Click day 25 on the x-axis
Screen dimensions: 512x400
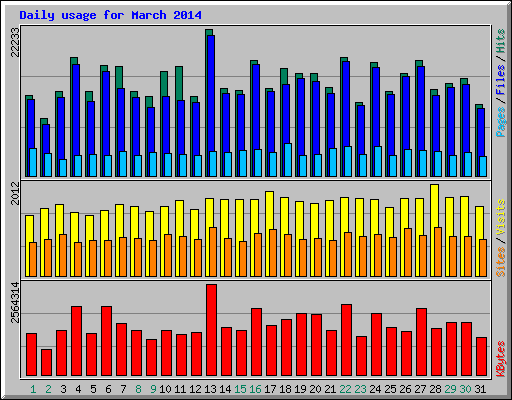pyautogui.click(x=390, y=389)
